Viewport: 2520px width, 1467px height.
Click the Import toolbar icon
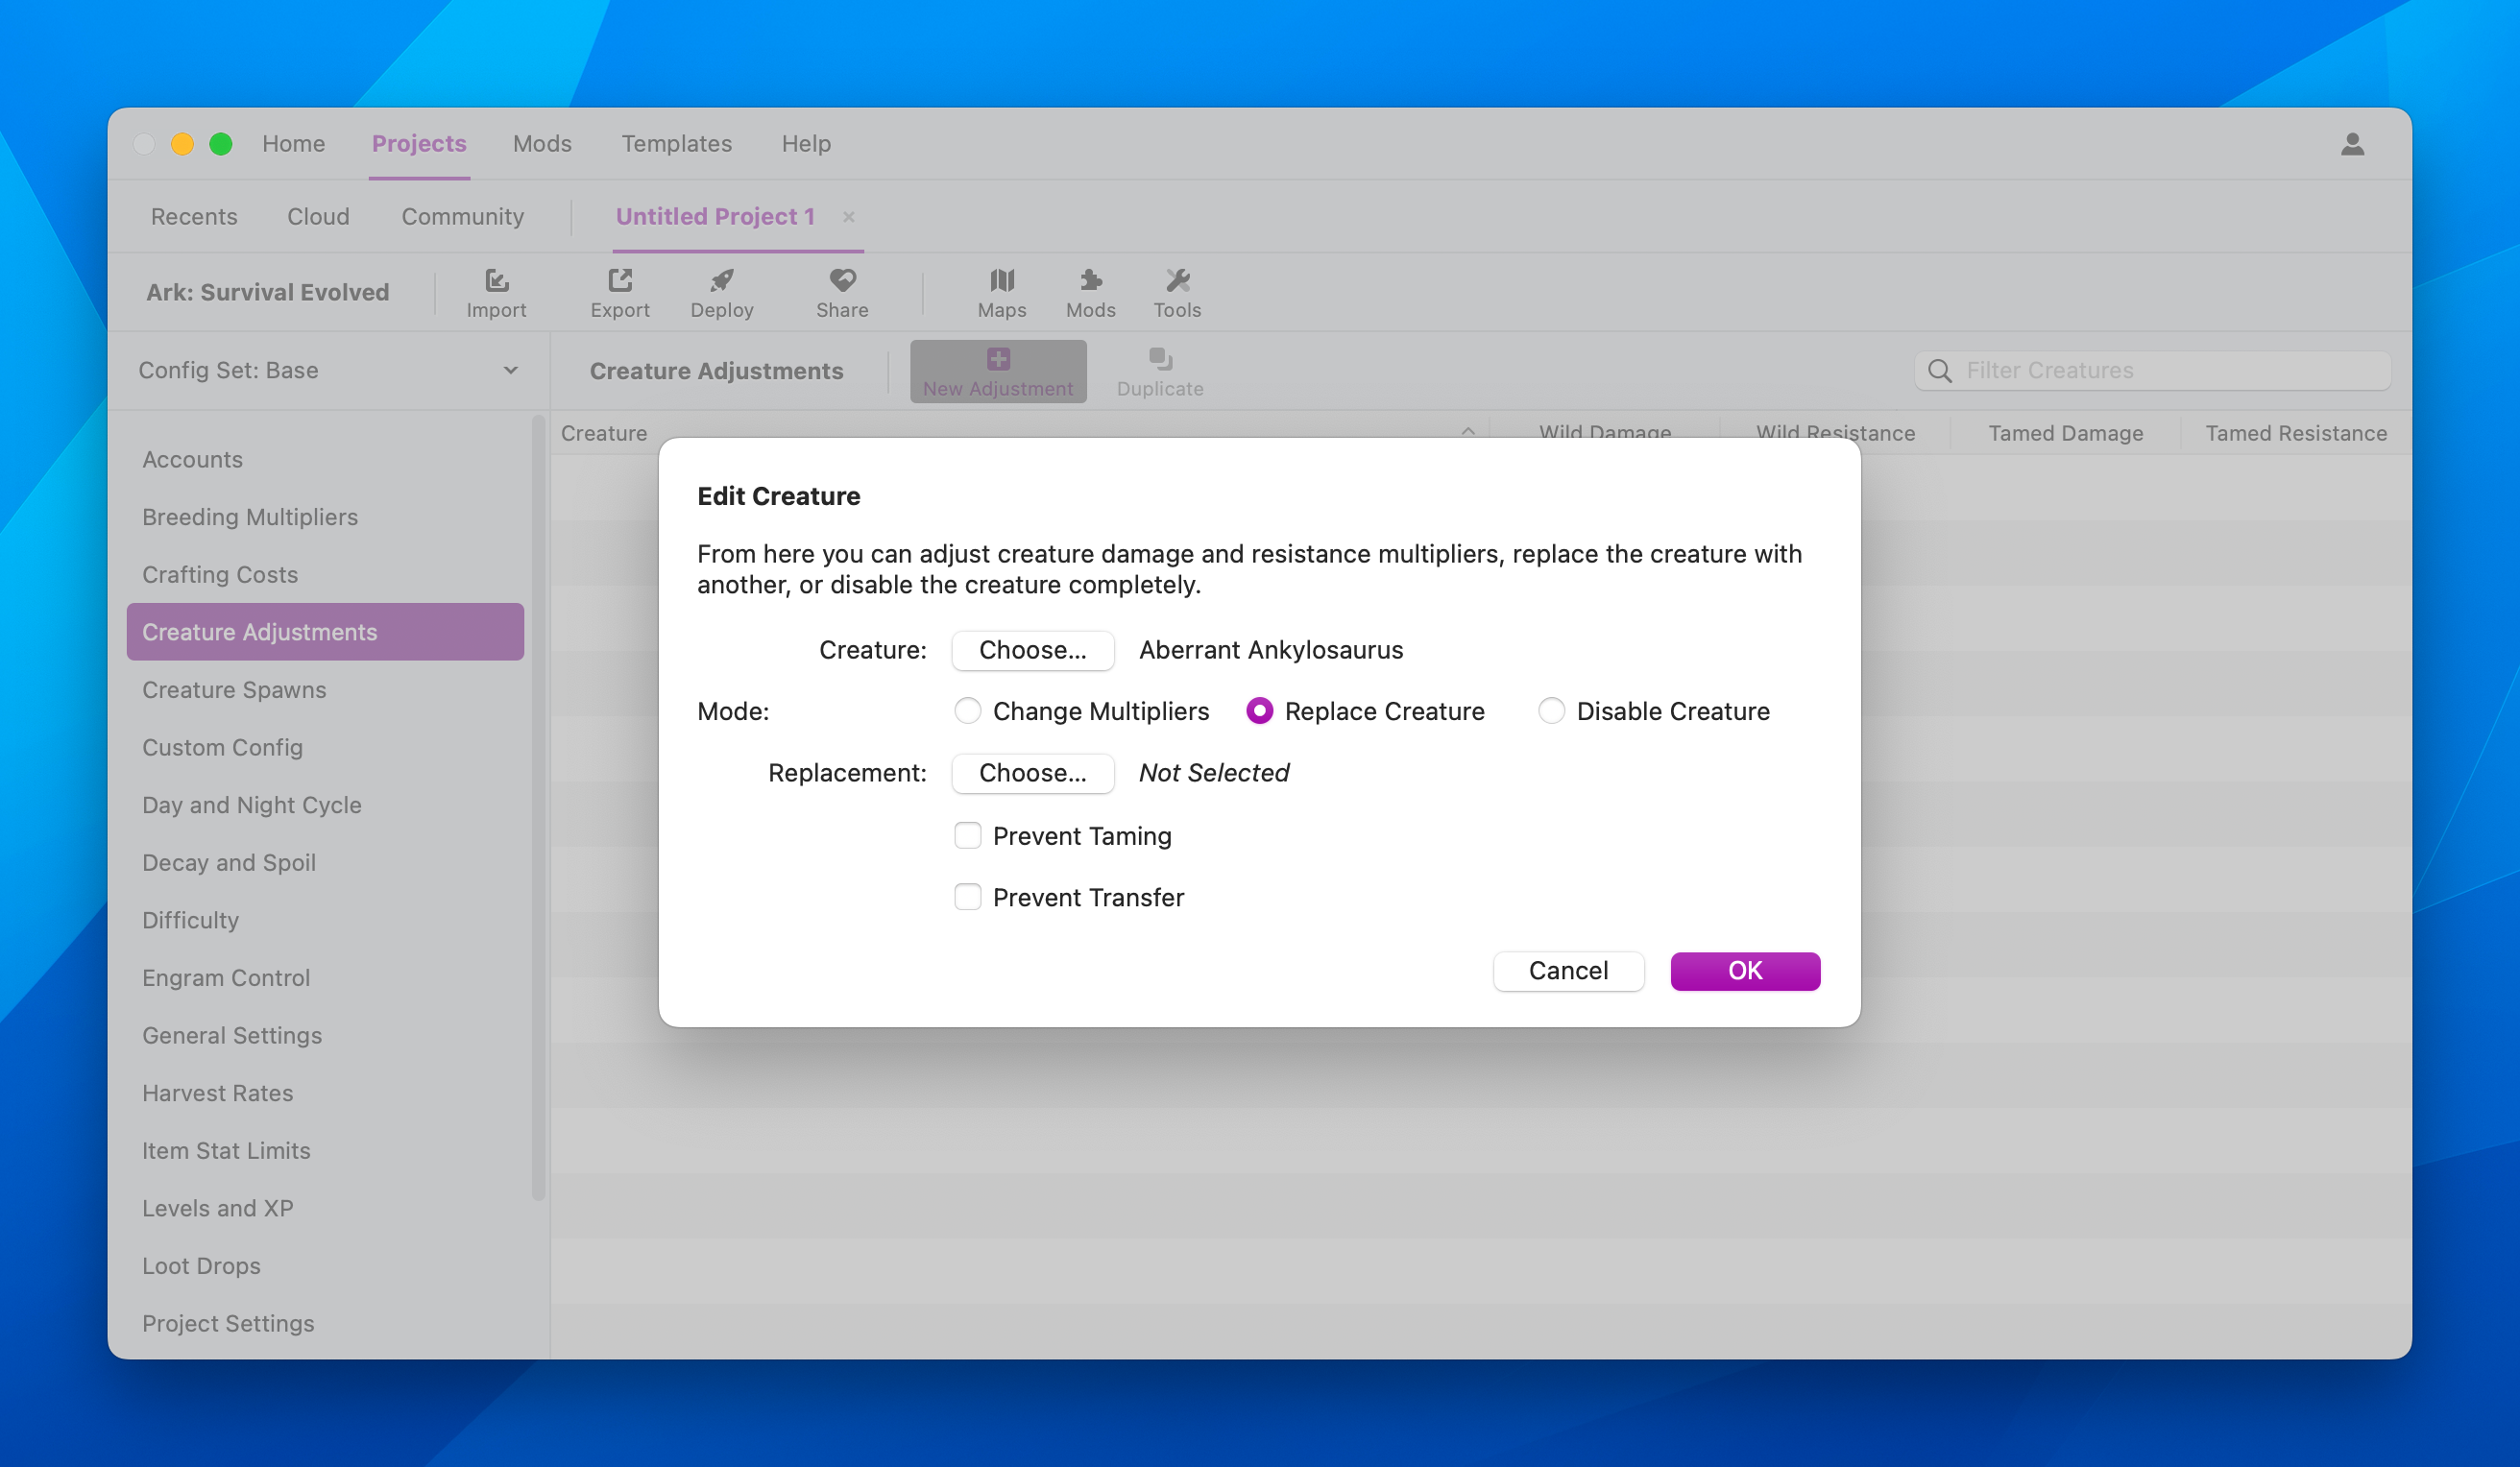[x=496, y=280]
